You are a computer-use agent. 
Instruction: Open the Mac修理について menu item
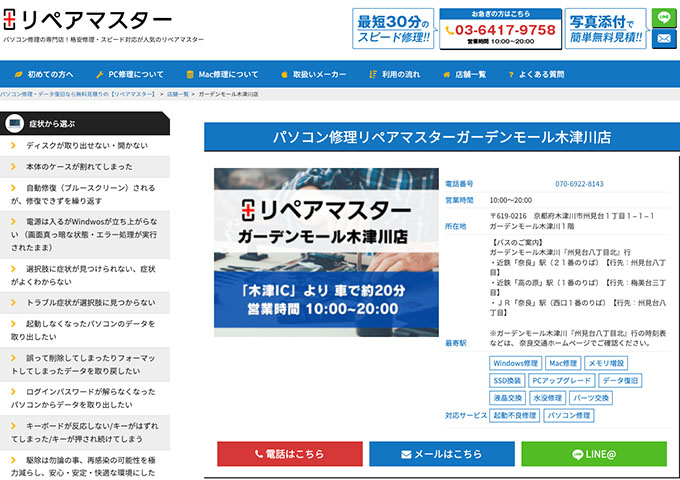pyautogui.click(x=222, y=75)
